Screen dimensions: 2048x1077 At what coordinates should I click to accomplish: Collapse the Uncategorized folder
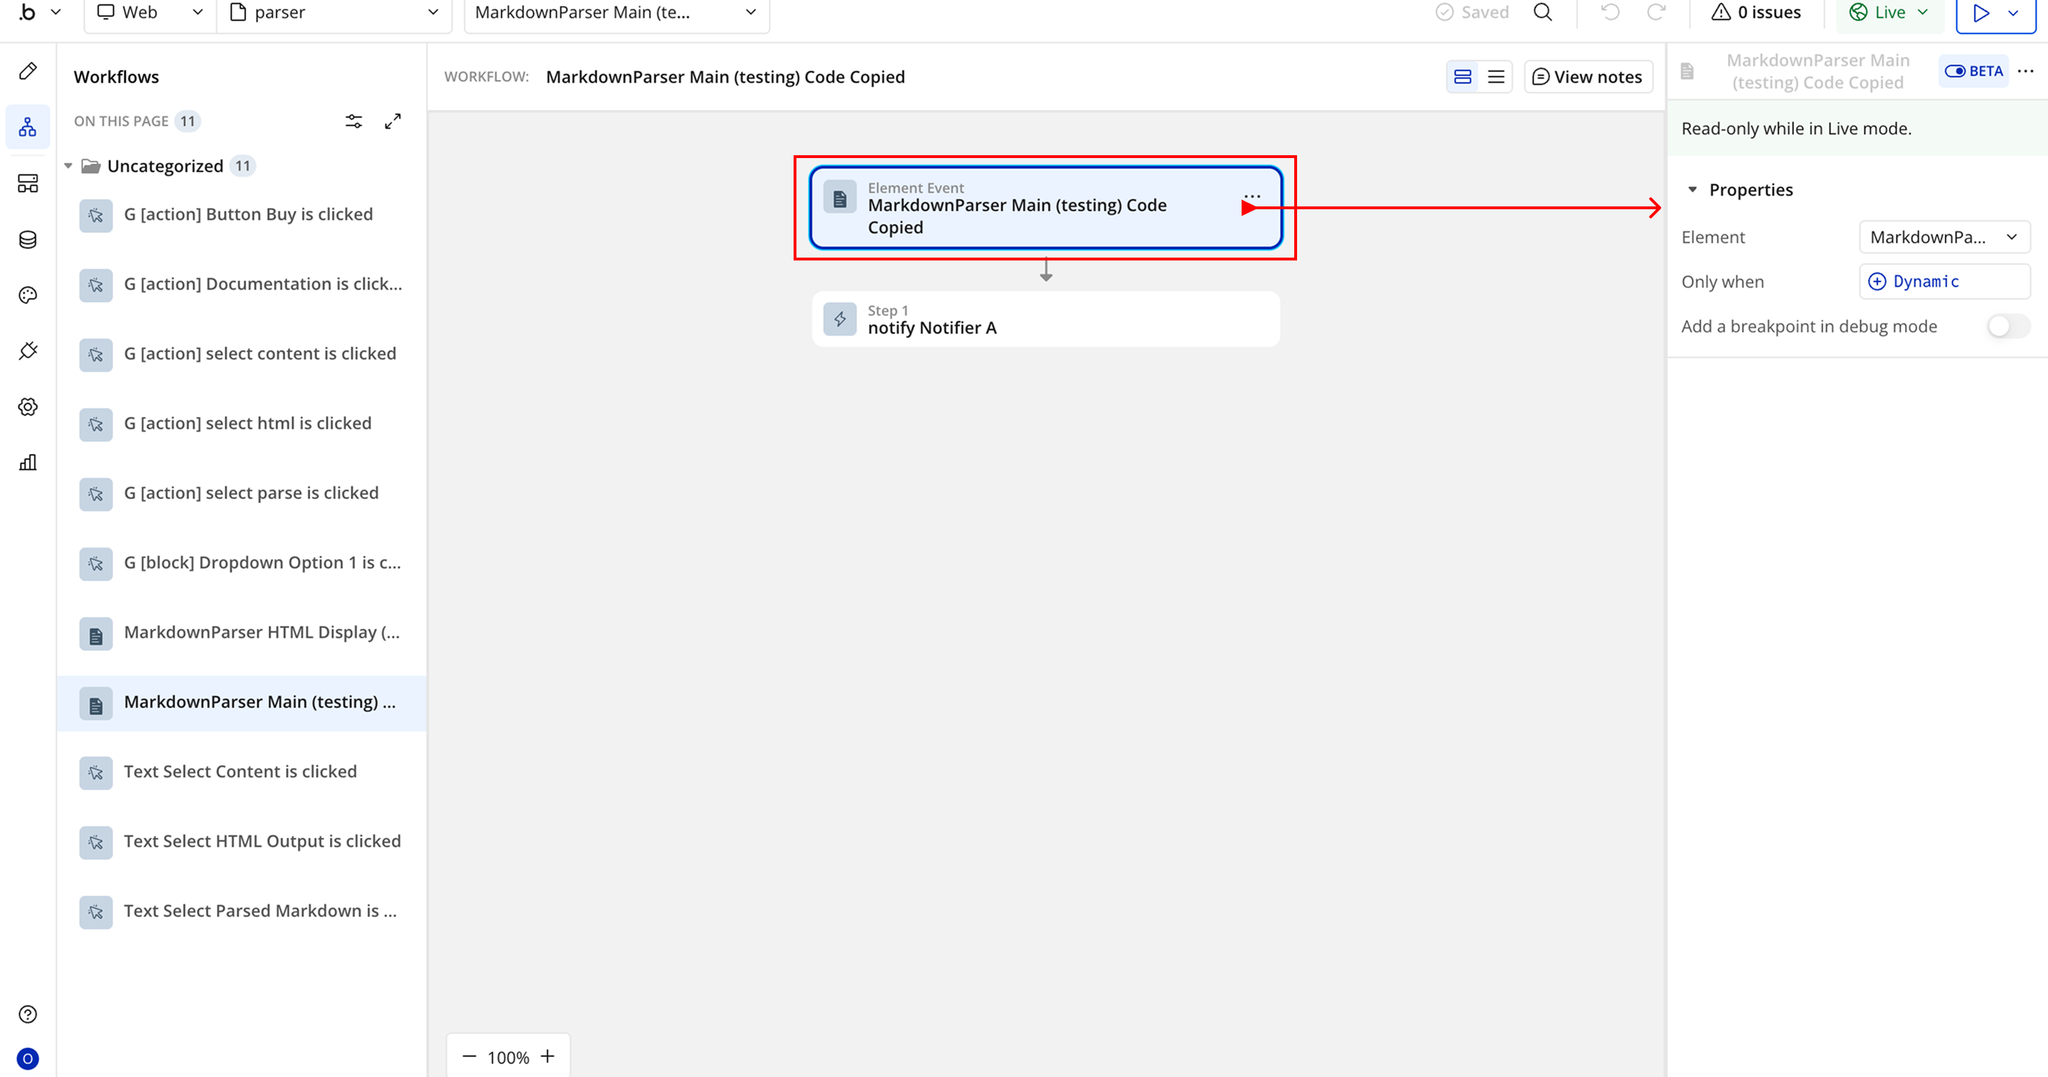(x=68, y=166)
